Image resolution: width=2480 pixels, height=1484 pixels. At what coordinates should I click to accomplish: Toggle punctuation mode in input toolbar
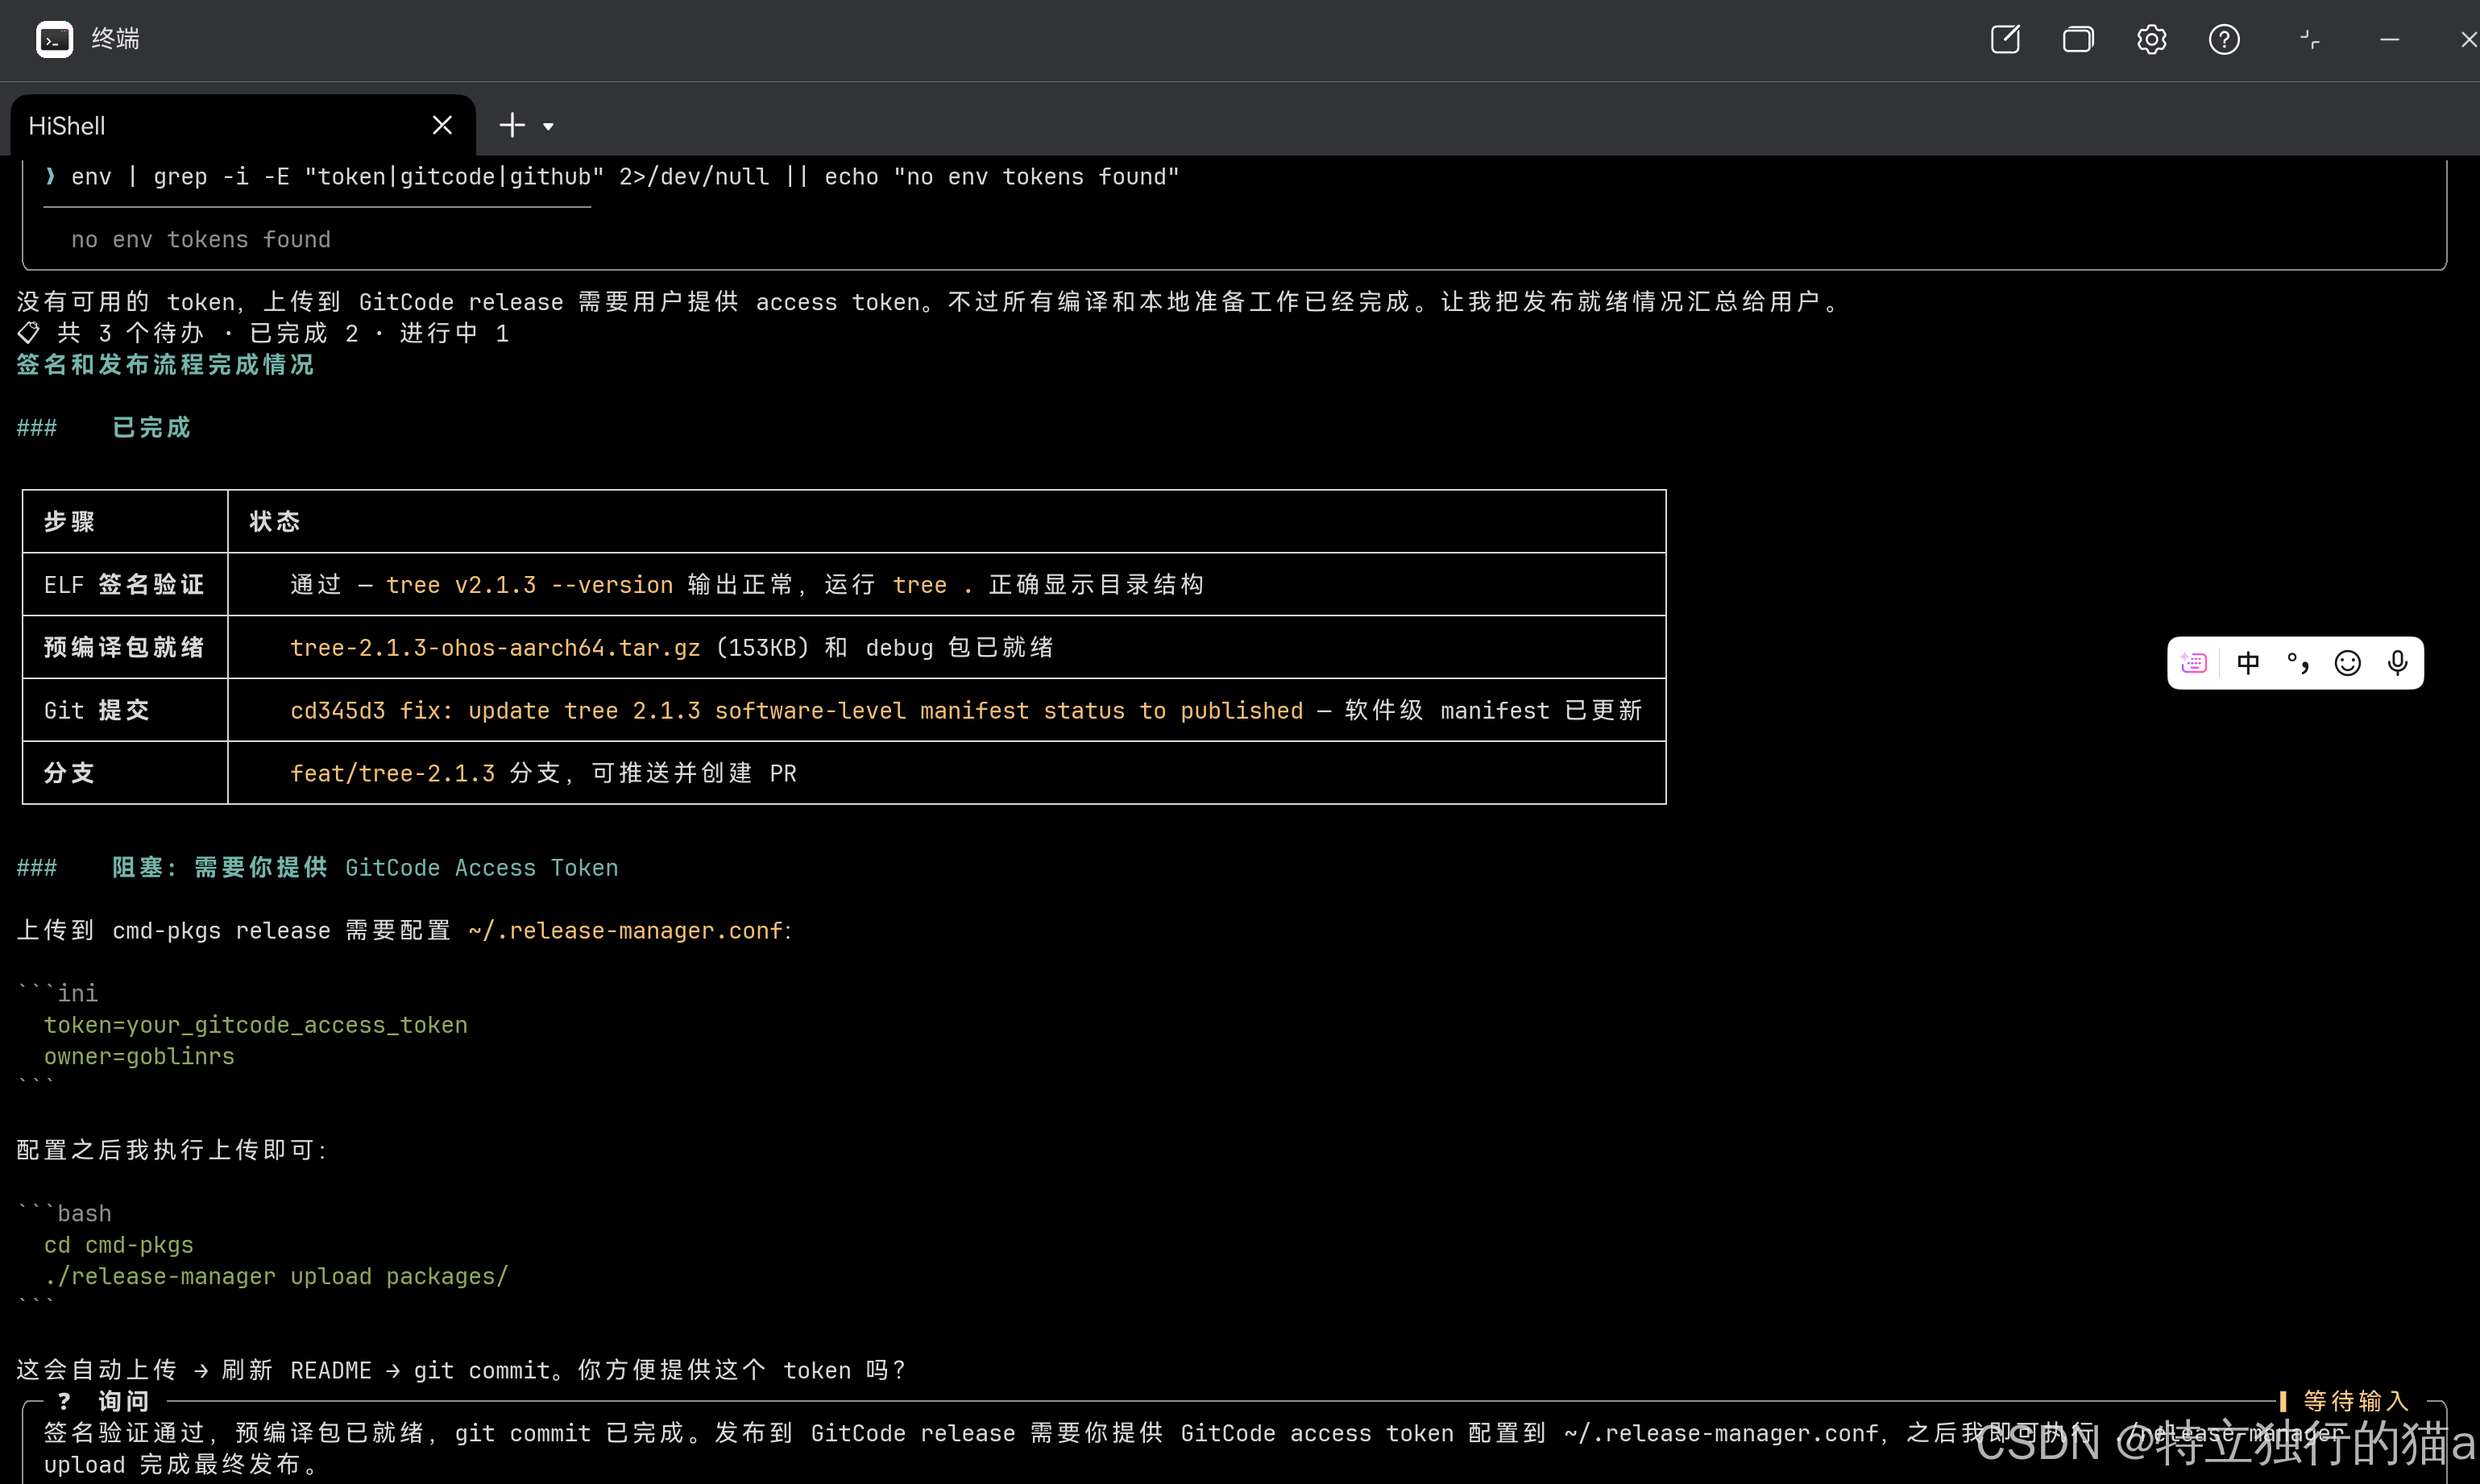2298,663
